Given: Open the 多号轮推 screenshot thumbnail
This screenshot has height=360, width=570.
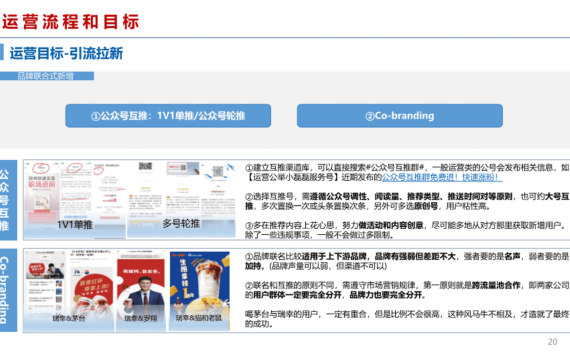Looking at the screenshot, I should pos(181,200).
